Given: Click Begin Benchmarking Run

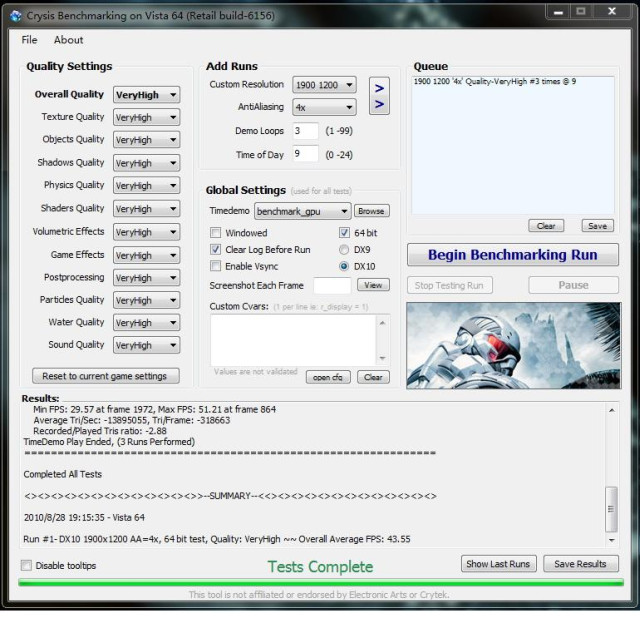Looking at the screenshot, I should (513, 255).
